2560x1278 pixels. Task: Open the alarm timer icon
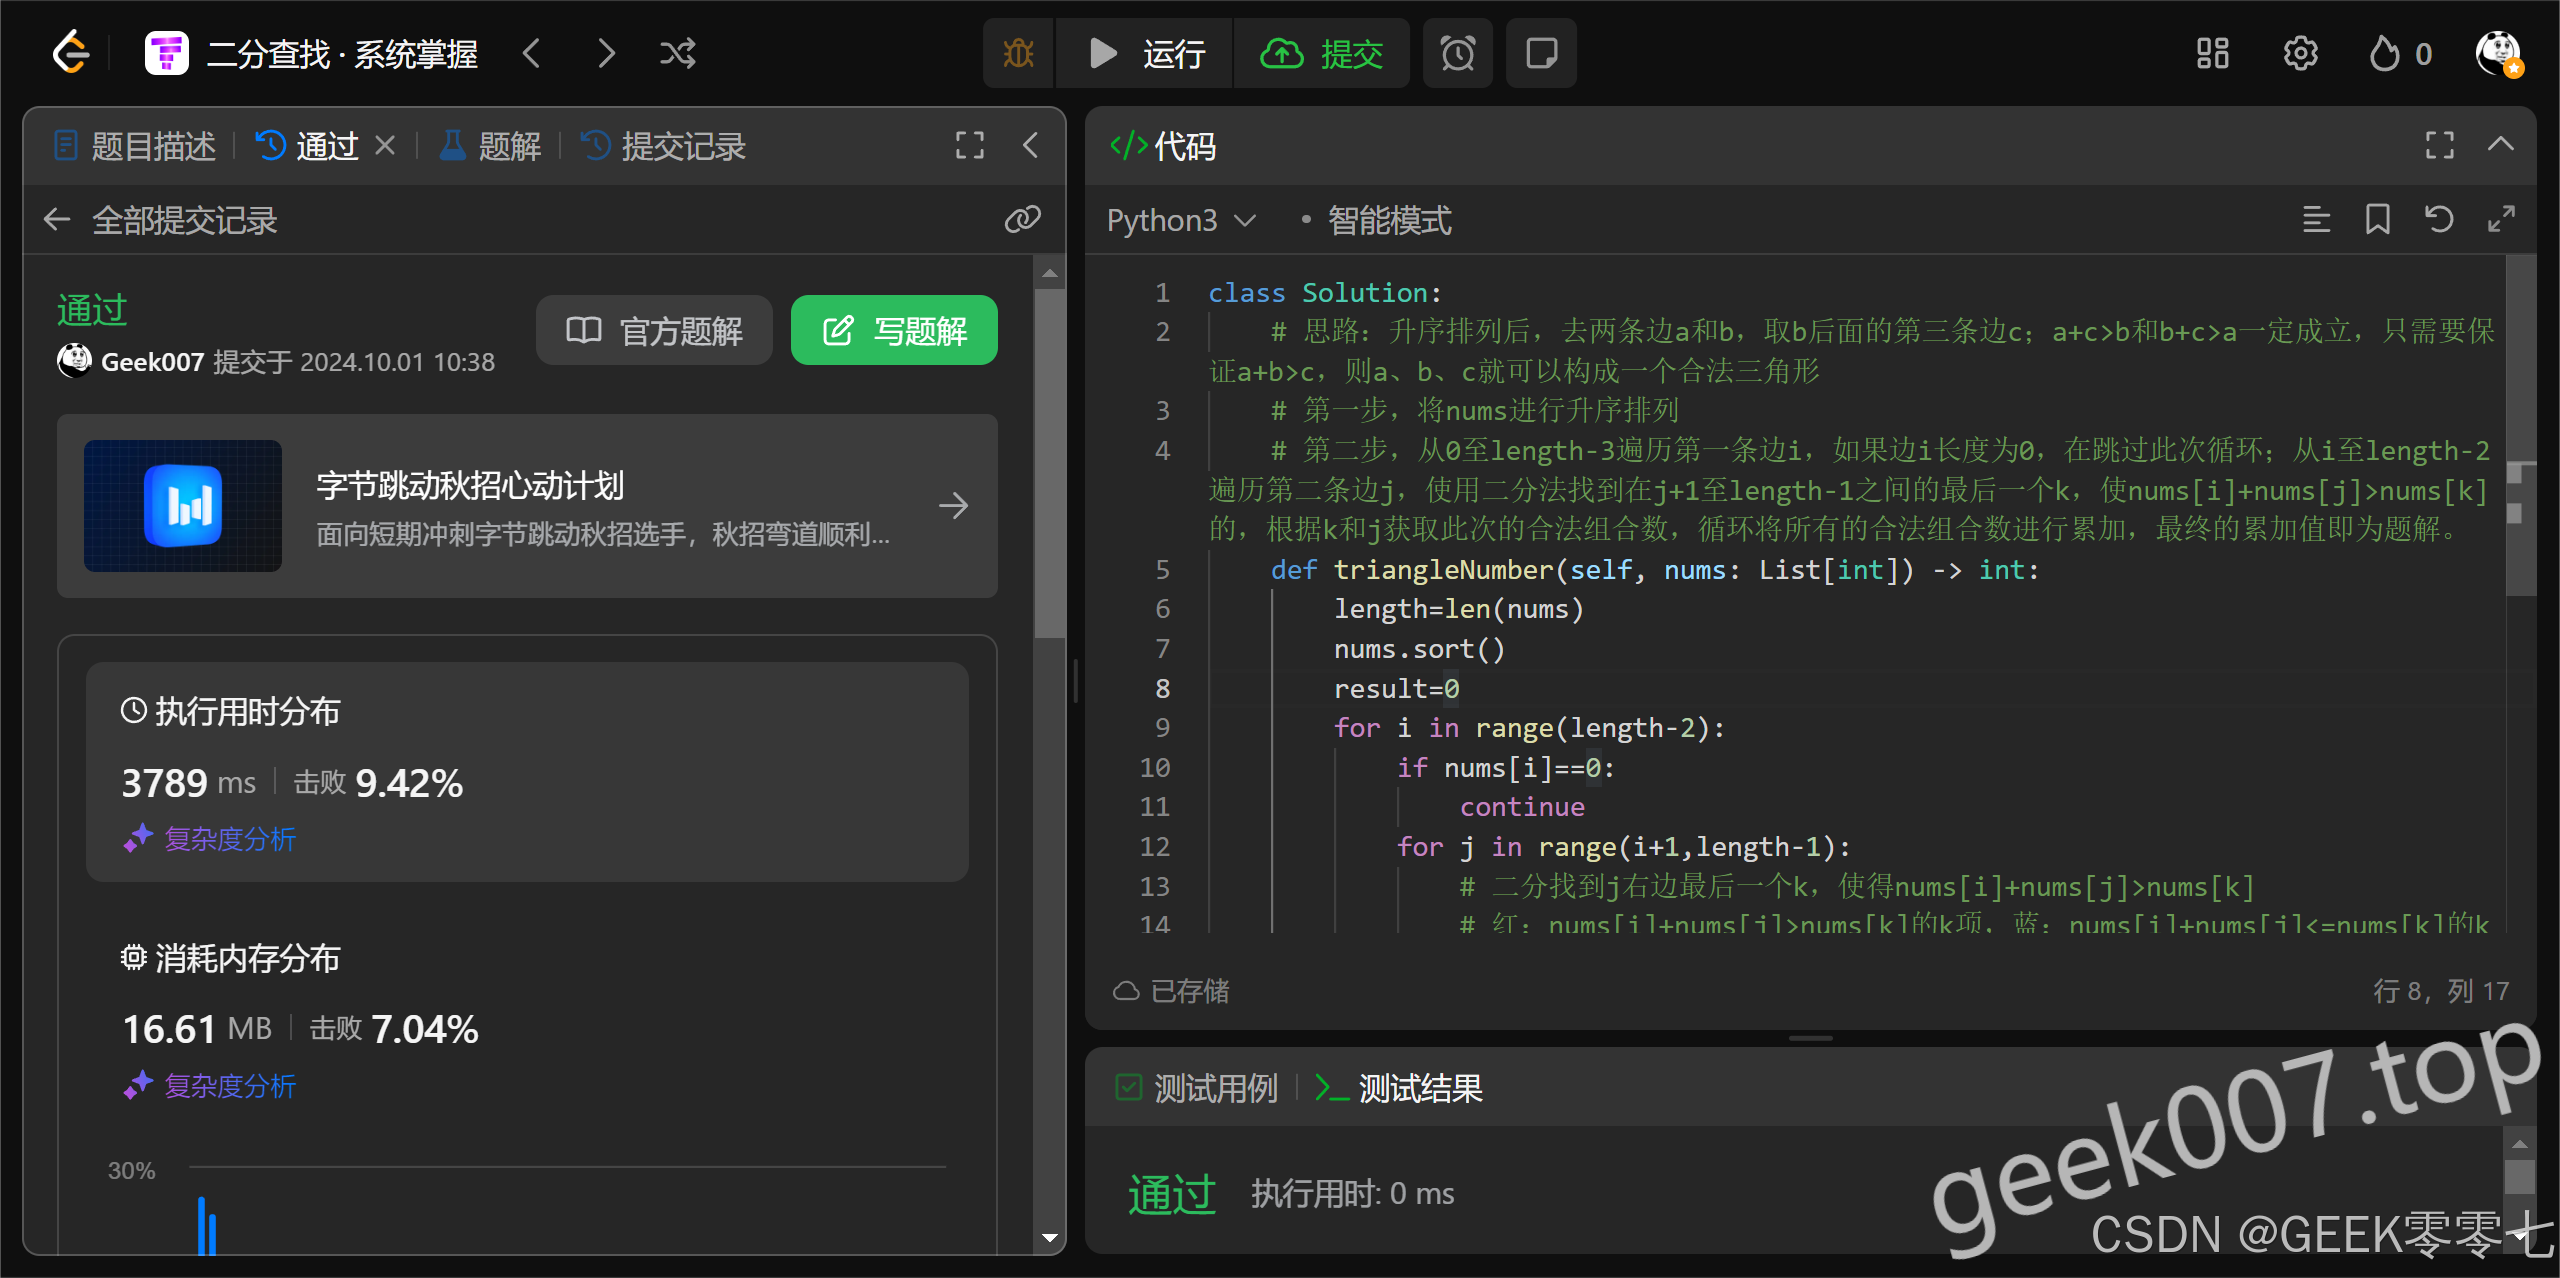[x=1457, y=53]
